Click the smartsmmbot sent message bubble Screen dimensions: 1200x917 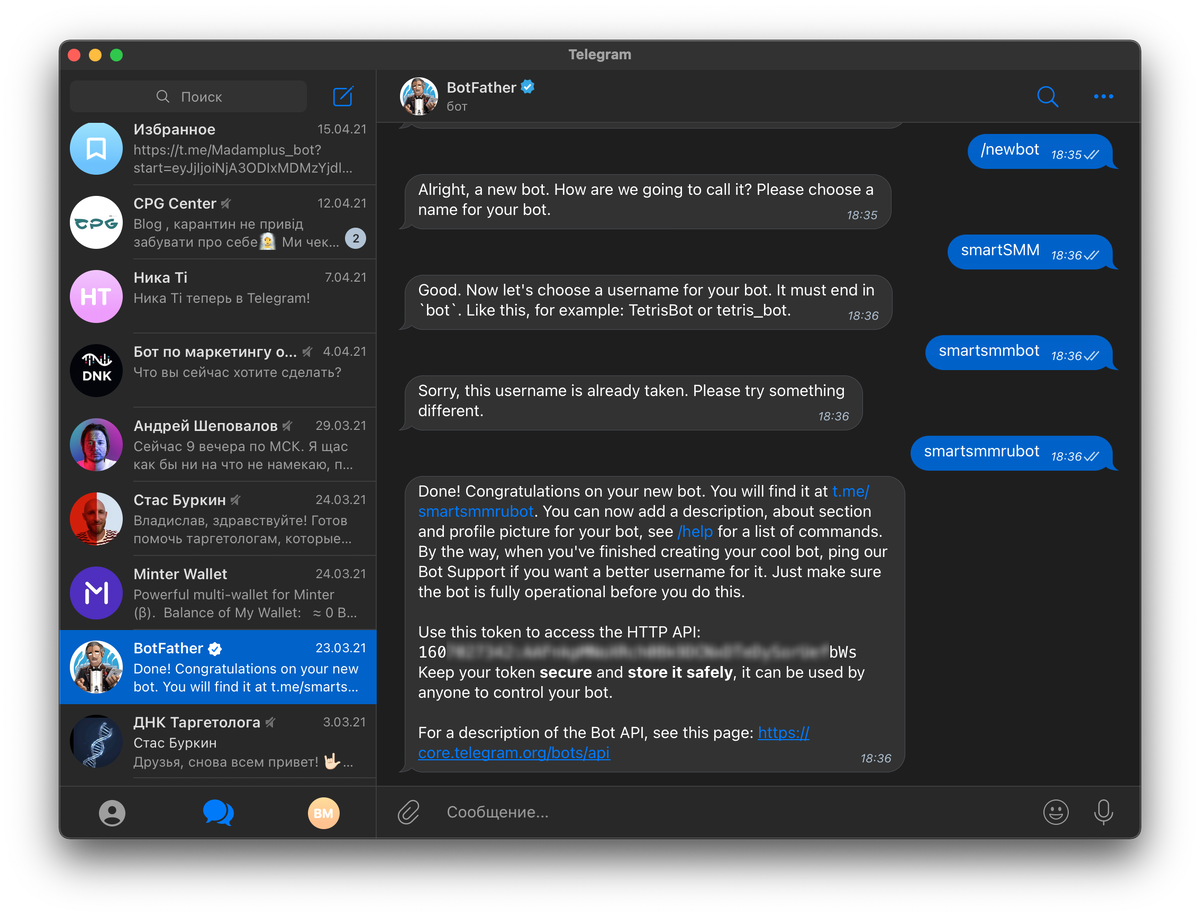pyautogui.click(x=1019, y=352)
